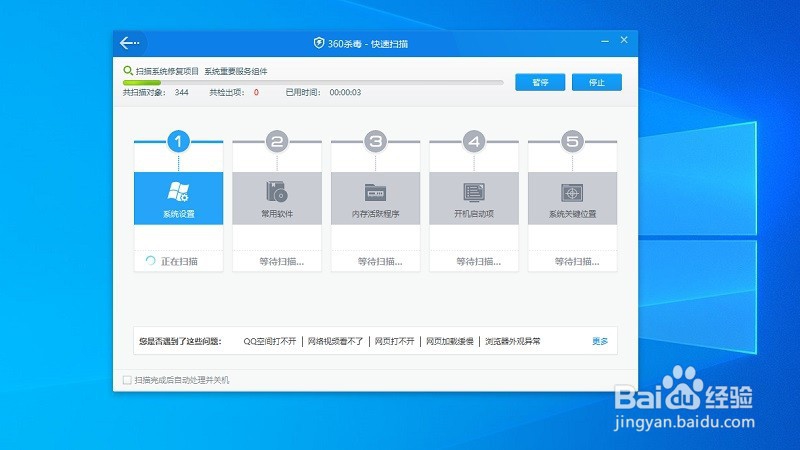
Task: Open QQ空间打不开 problem link
Action: [270, 341]
